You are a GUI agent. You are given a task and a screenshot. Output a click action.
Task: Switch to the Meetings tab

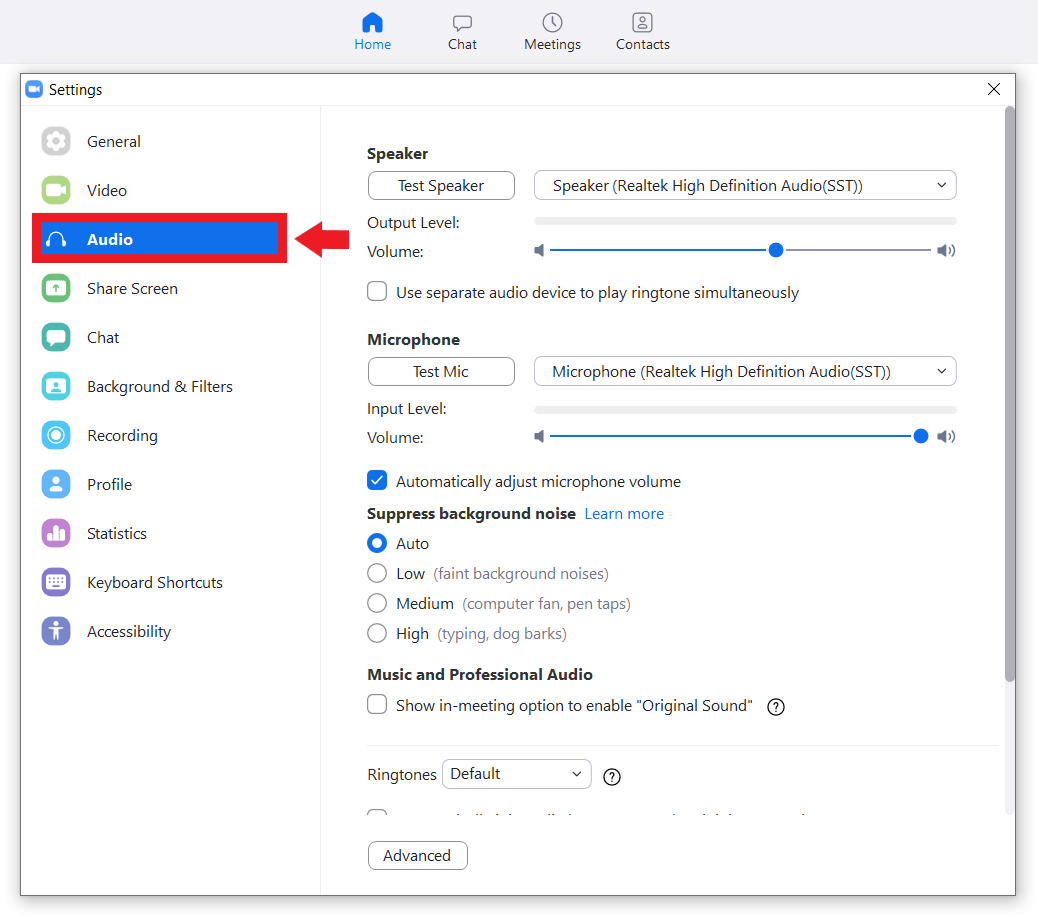pyautogui.click(x=552, y=32)
